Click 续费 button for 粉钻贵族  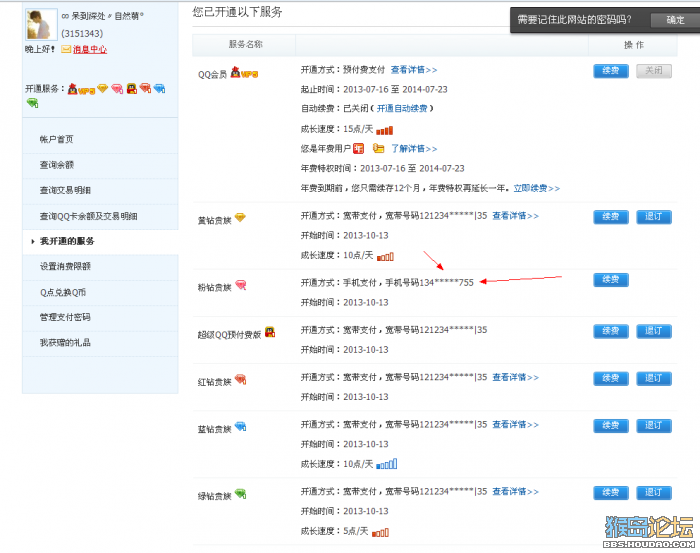coord(611,280)
